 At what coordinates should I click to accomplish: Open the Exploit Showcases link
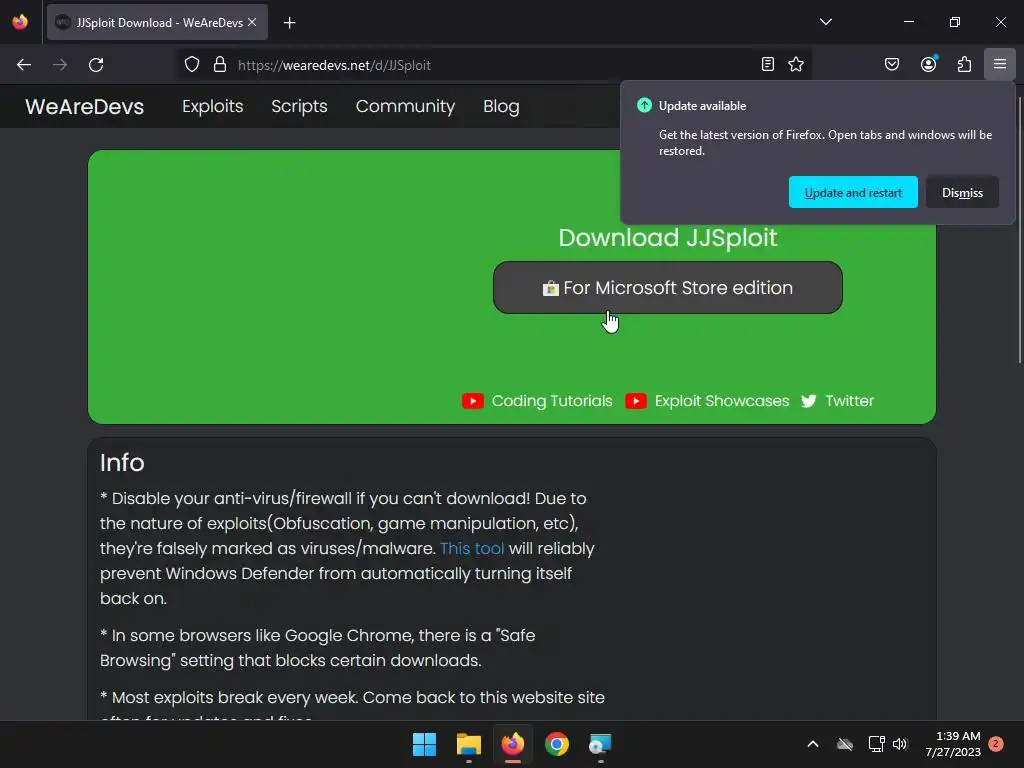(722, 401)
